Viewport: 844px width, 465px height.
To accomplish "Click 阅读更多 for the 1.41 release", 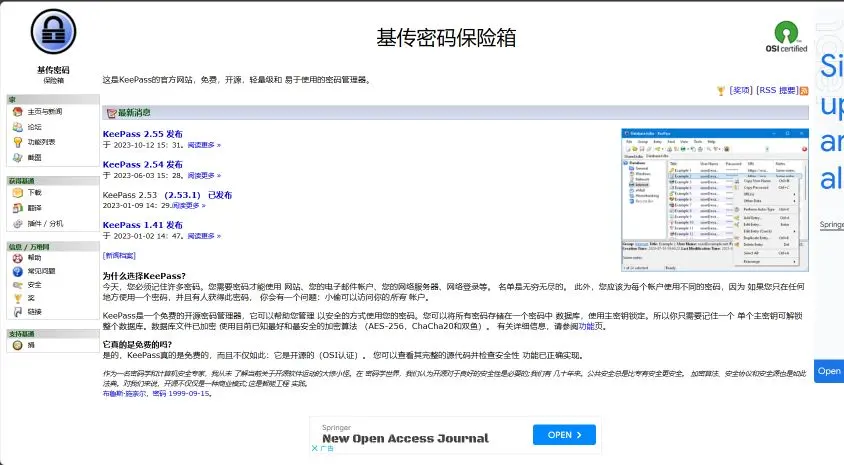I will coord(204,236).
